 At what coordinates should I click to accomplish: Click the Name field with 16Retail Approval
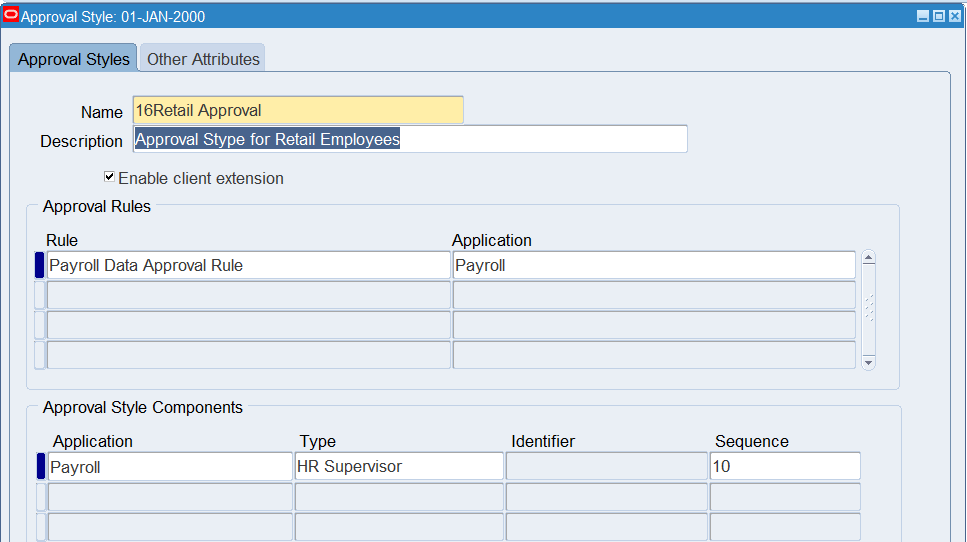(297, 110)
